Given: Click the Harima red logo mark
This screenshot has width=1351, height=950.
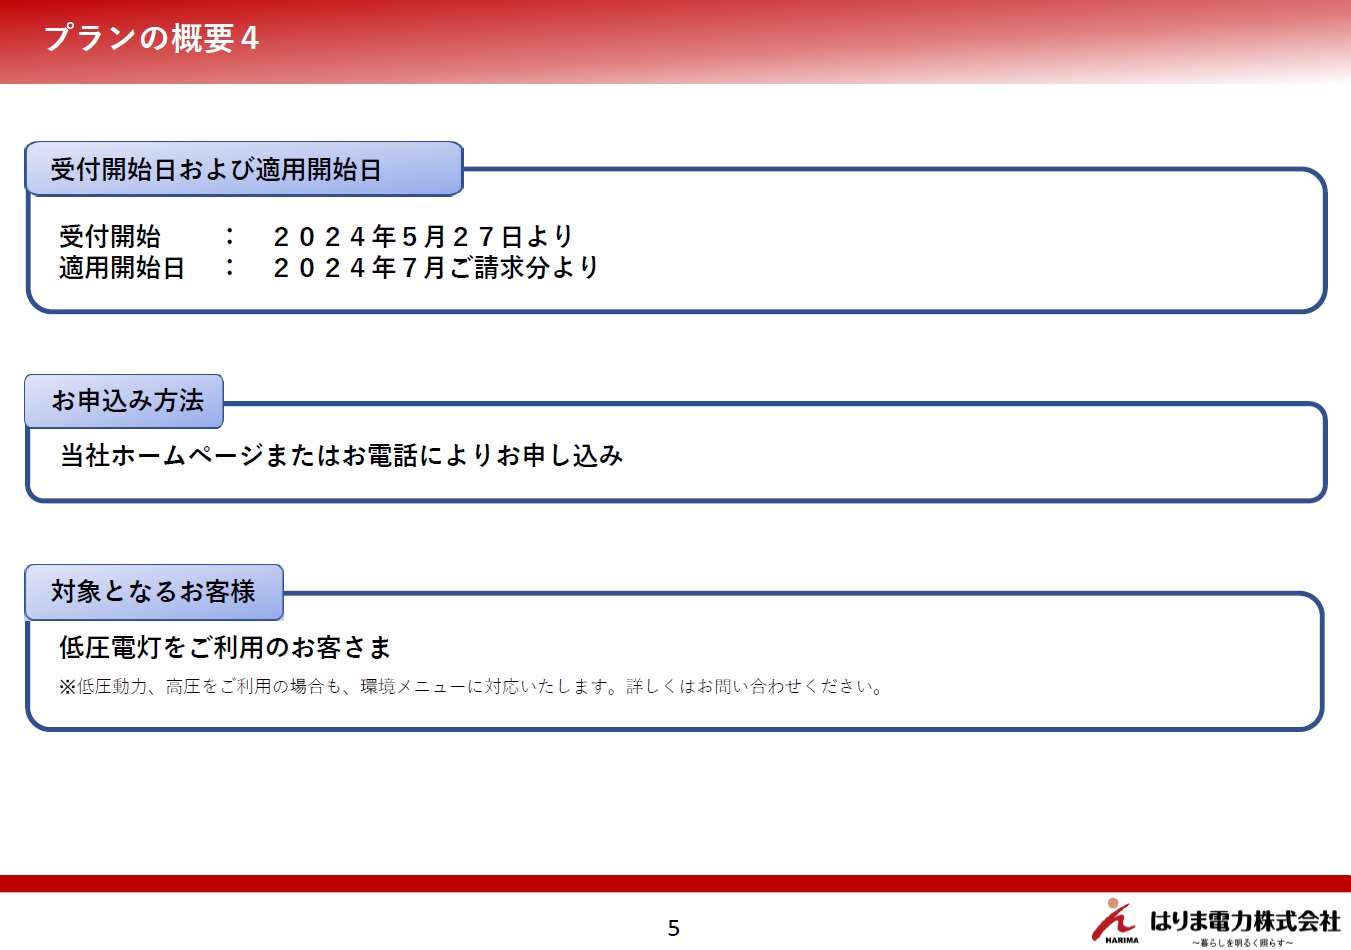Looking at the screenshot, I should click(1114, 920).
